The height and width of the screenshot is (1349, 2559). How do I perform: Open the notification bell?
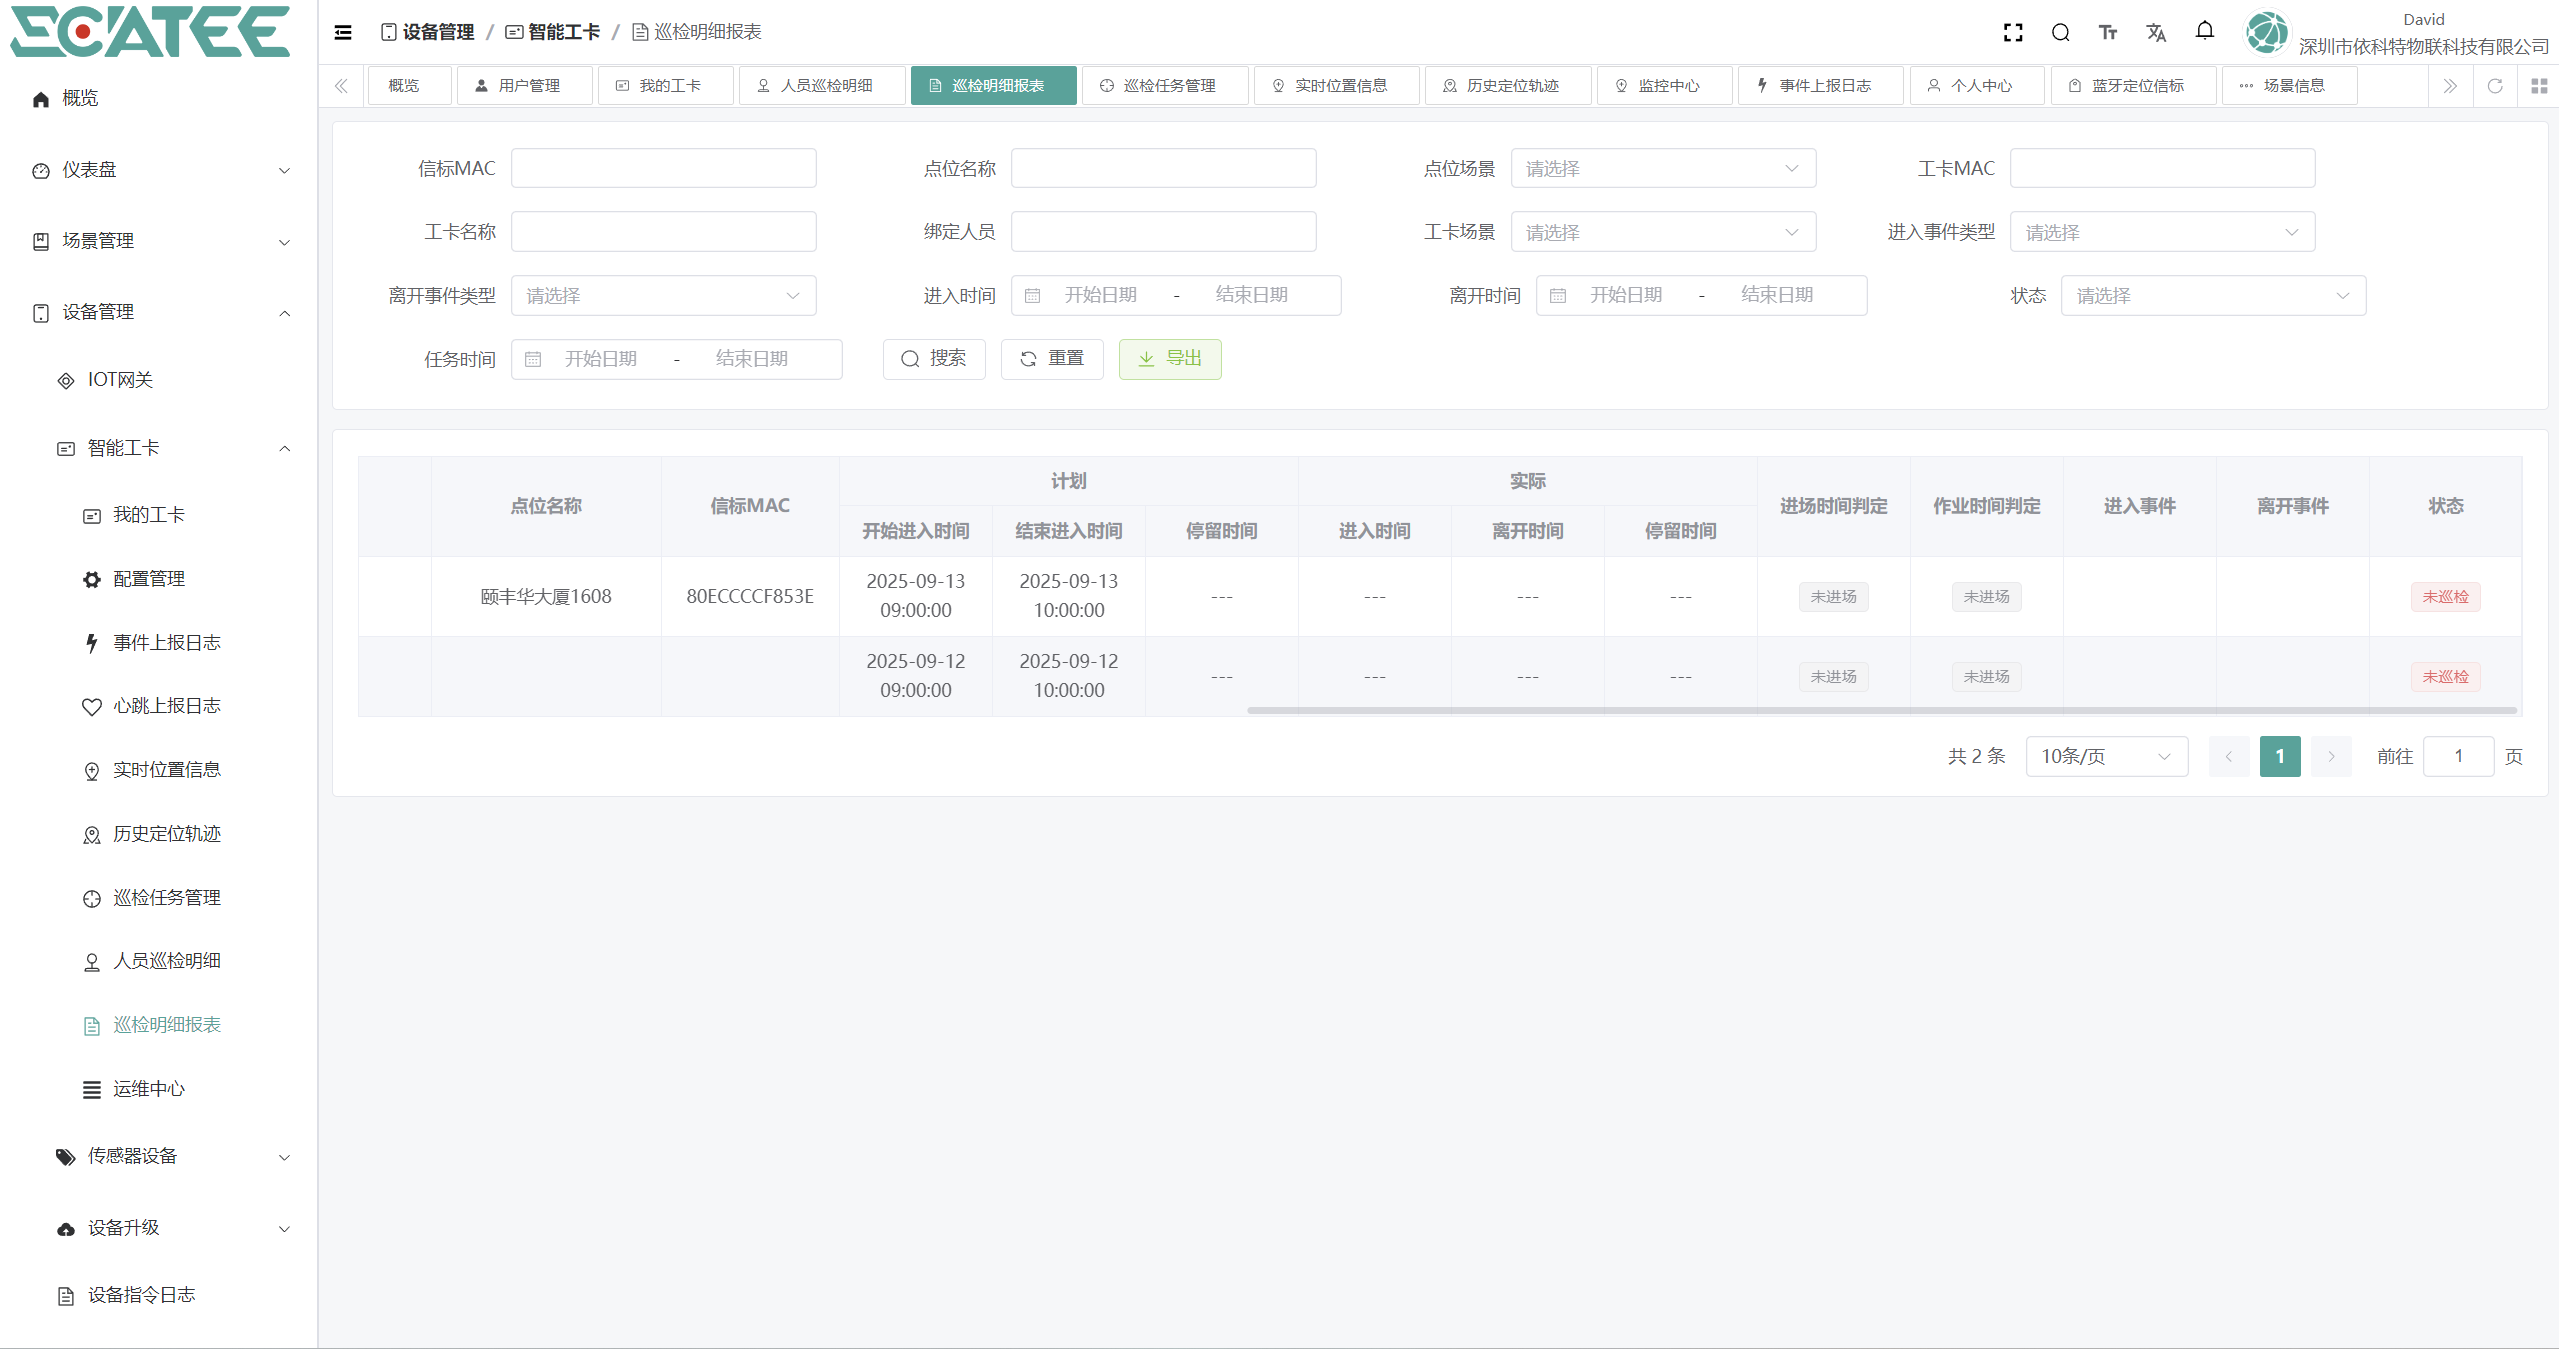pos(2204,31)
